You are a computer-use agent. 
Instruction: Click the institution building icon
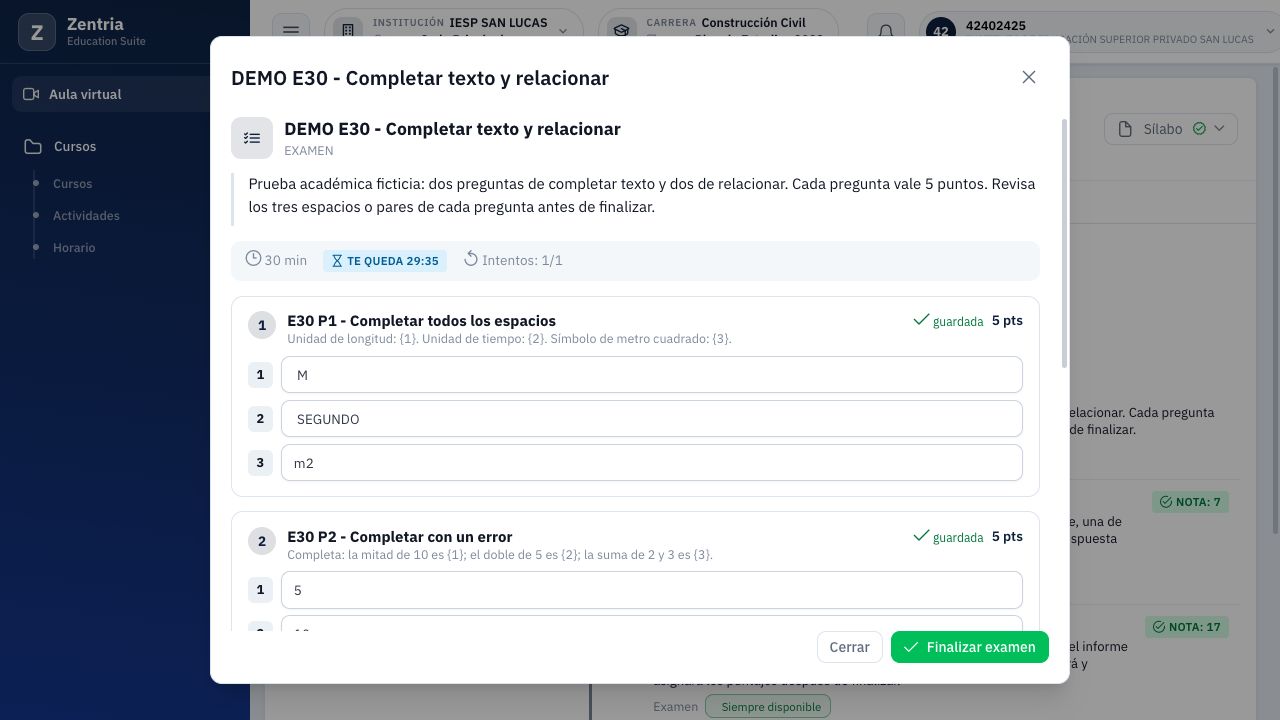click(x=348, y=30)
